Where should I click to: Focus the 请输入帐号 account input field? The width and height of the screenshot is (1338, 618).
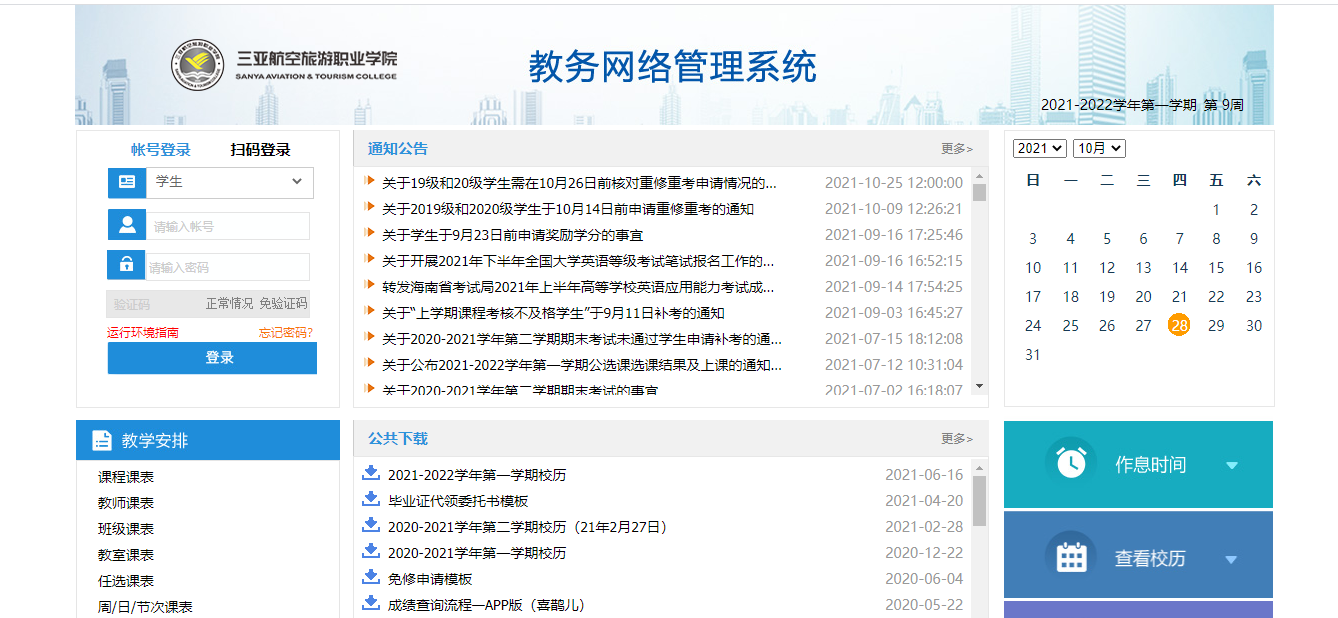coord(228,226)
